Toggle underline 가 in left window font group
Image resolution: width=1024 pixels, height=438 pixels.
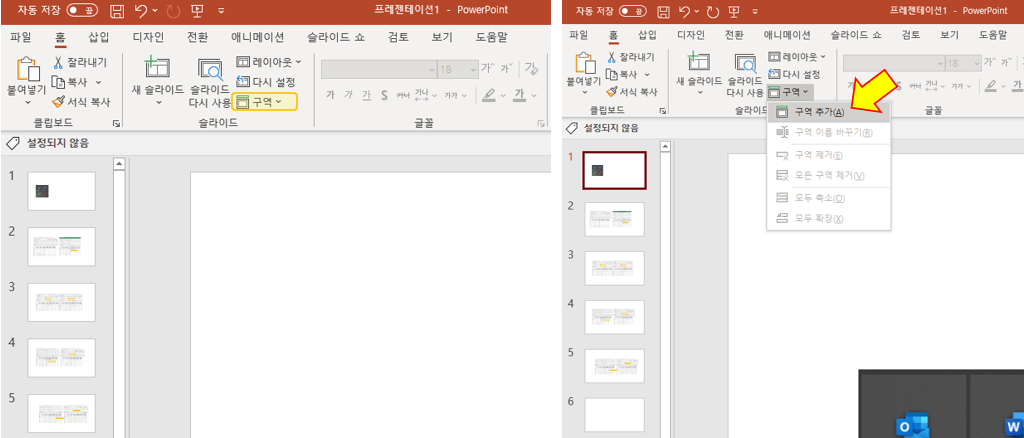[366, 95]
